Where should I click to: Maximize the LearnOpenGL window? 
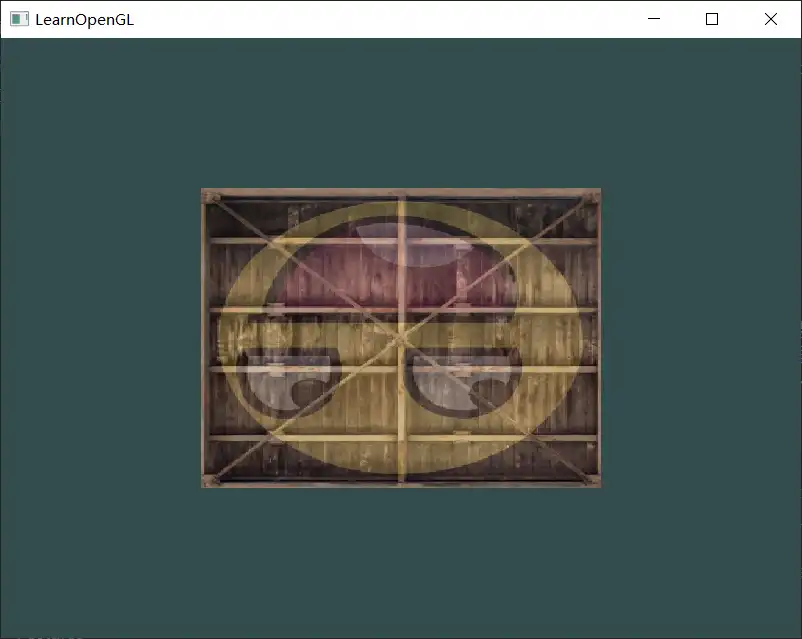click(712, 19)
